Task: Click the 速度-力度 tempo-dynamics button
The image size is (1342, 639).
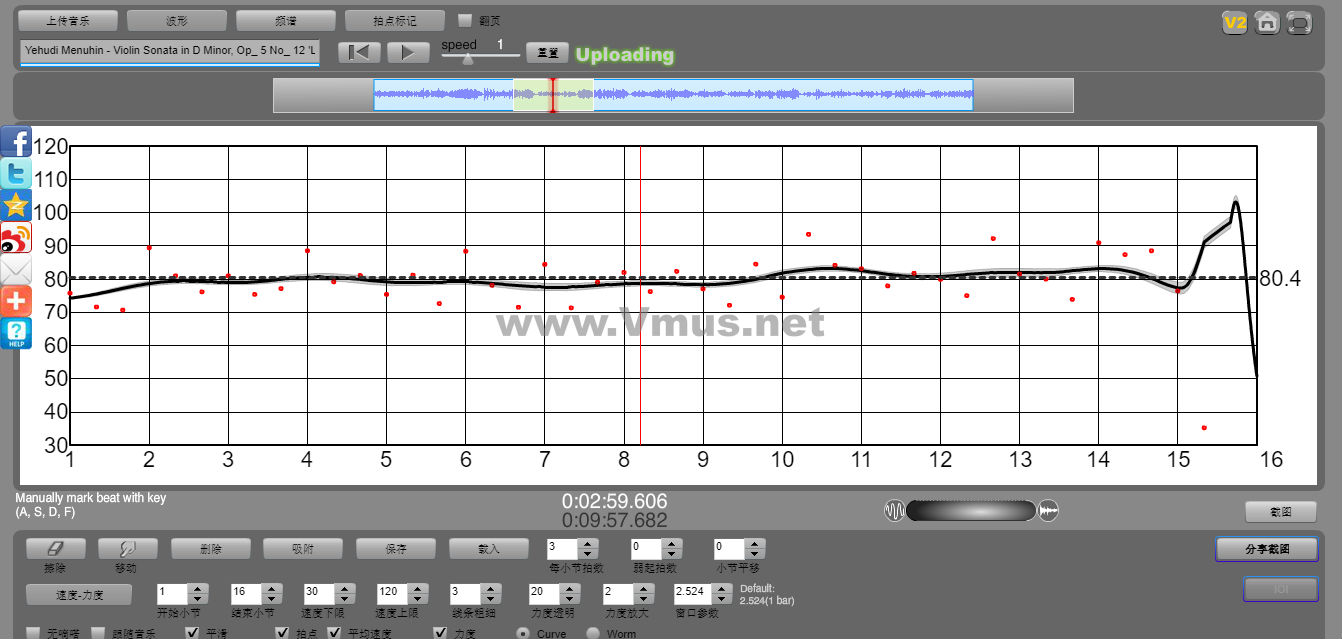Action: (80, 594)
